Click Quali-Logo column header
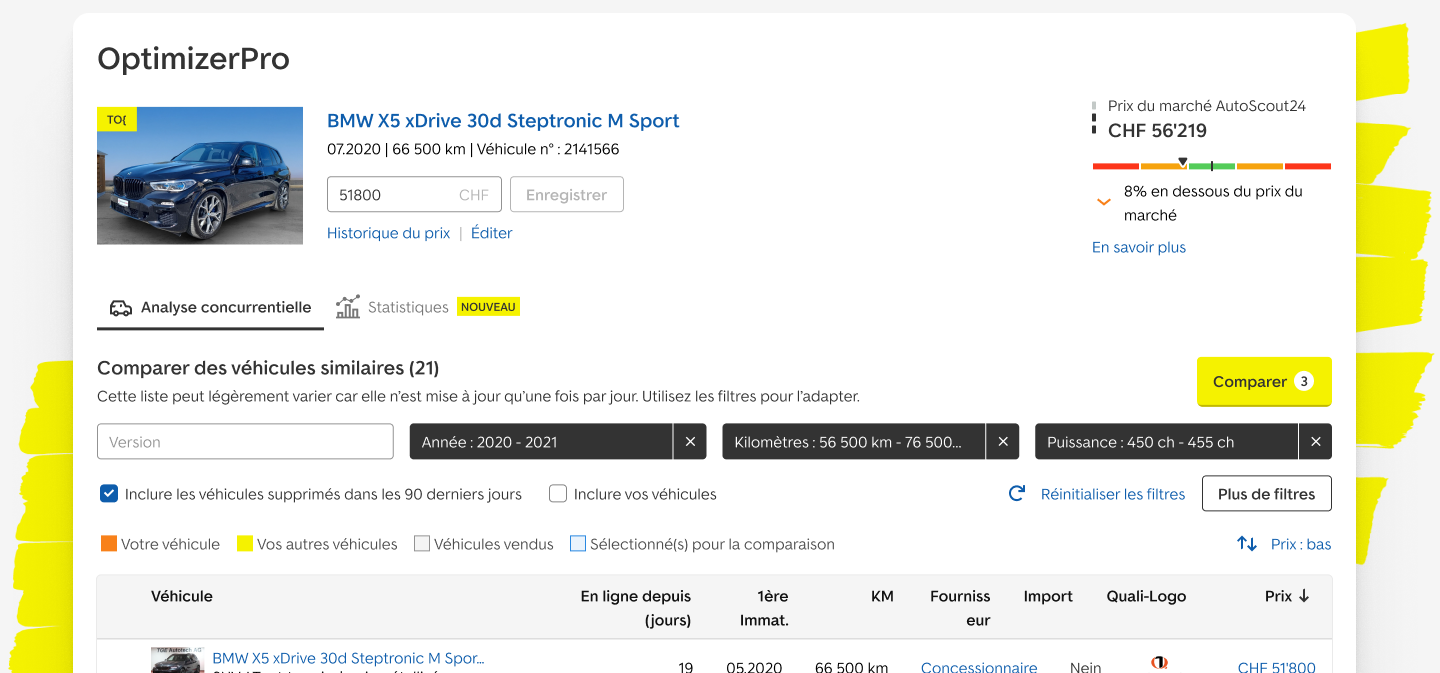 [1146, 596]
